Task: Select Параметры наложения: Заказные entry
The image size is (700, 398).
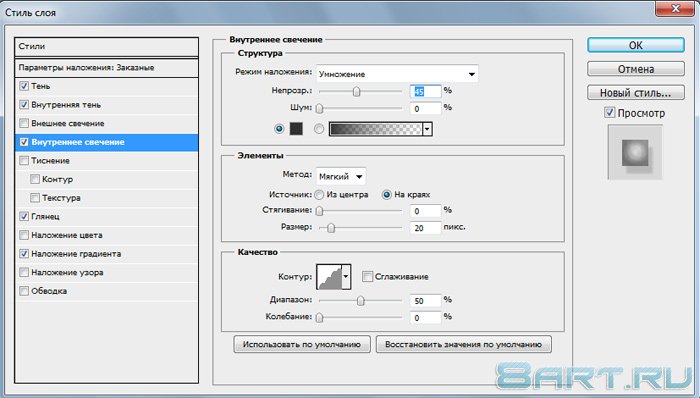Action: coord(107,67)
